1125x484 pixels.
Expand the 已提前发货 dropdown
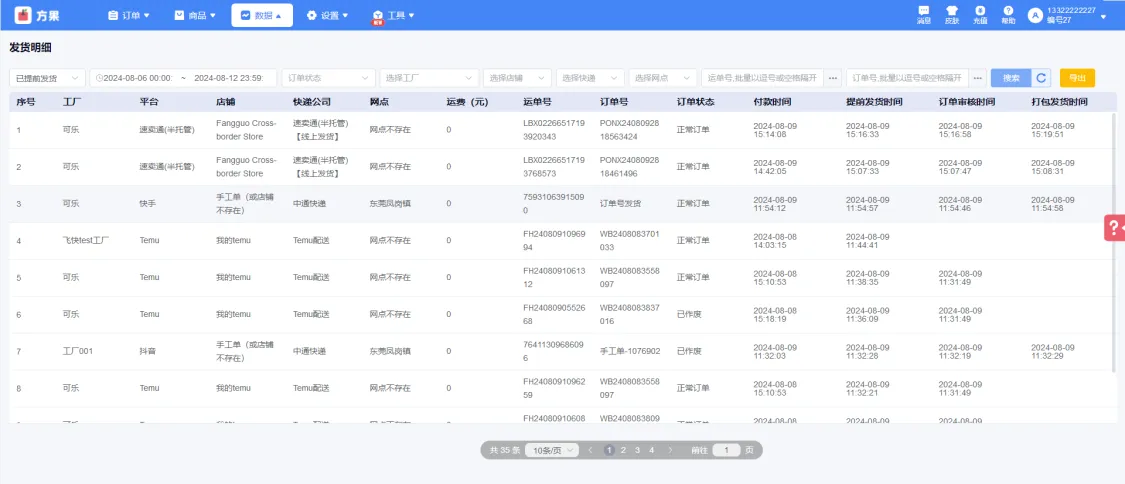tap(47, 78)
